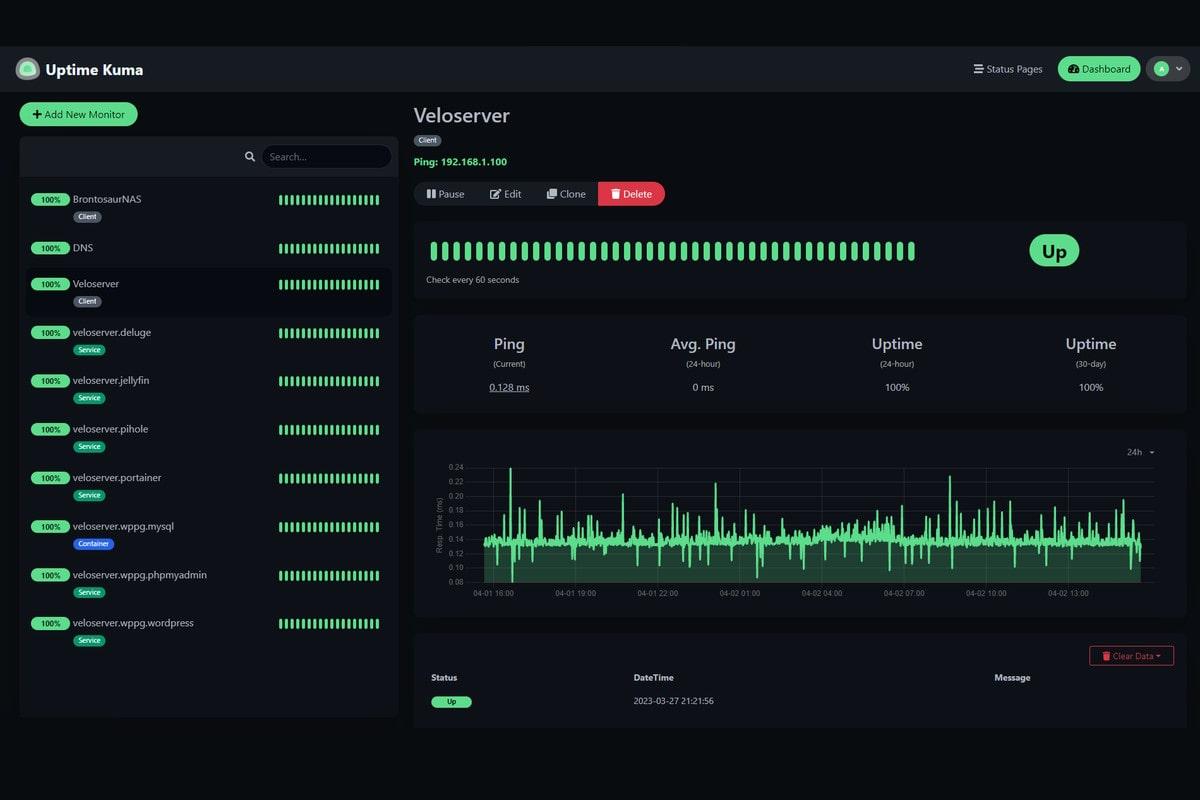Click the heartbeat bar for veloserver.pihole
The width and height of the screenshot is (1200, 800).
(x=329, y=430)
